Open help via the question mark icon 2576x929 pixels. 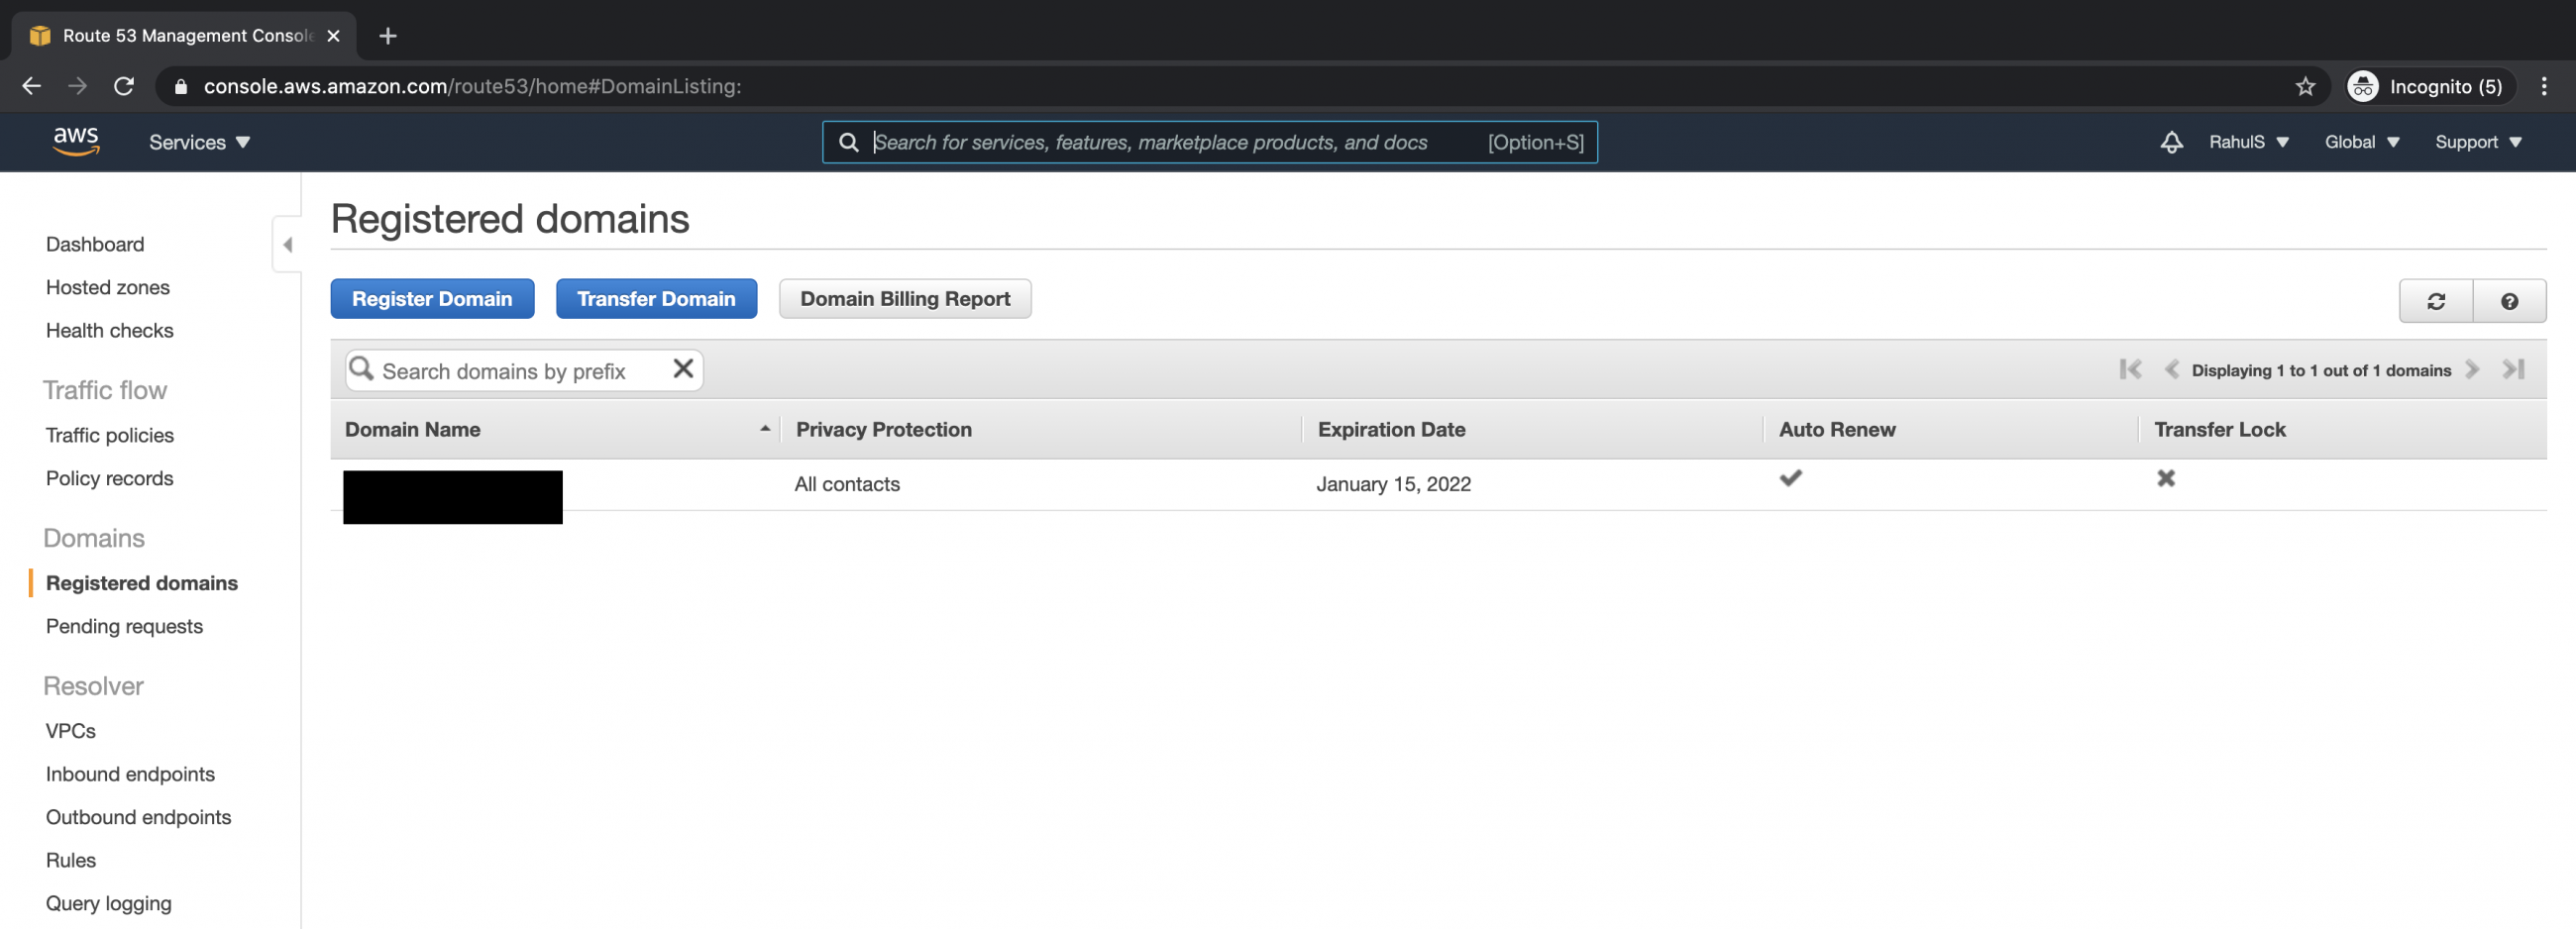click(x=2510, y=300)
